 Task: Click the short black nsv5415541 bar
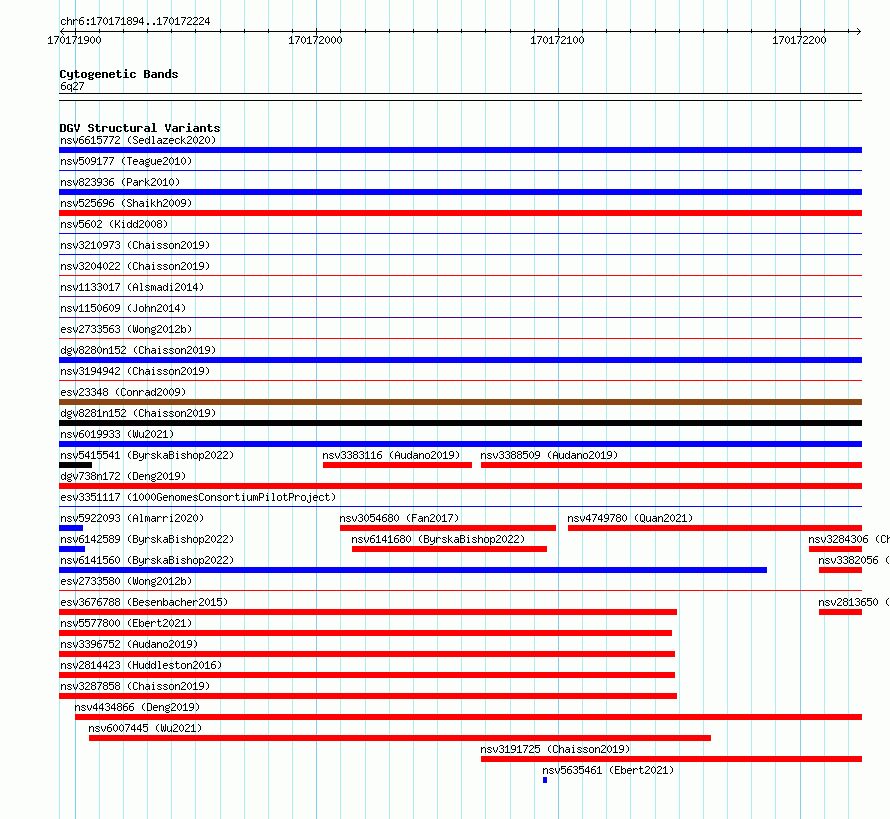pyautogui.click(x=75, y=465)
